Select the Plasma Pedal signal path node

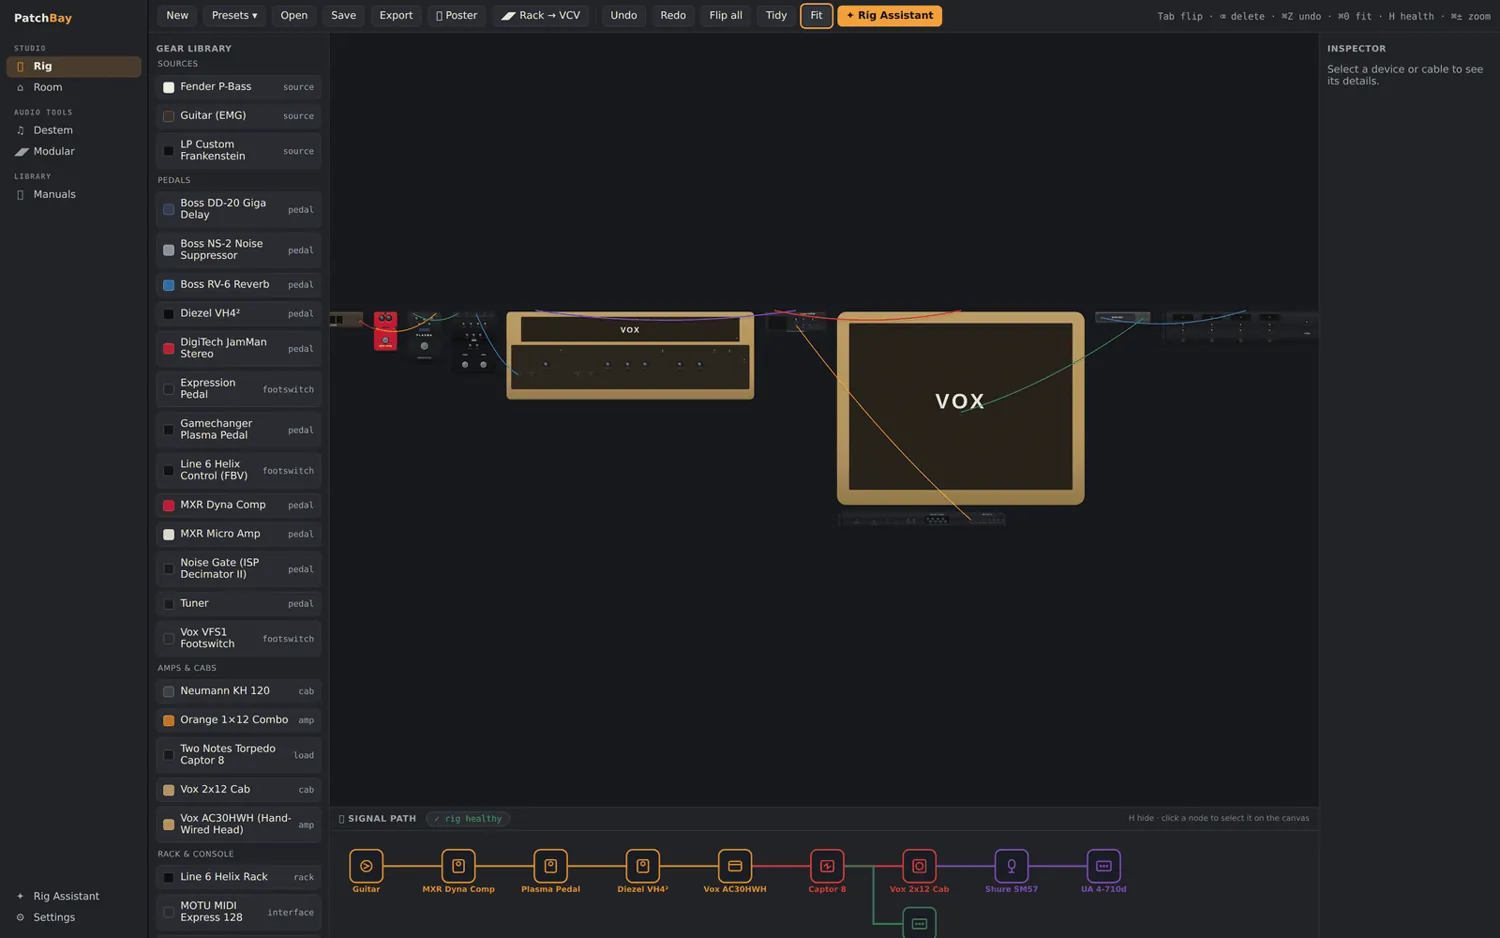click(550, 866)
